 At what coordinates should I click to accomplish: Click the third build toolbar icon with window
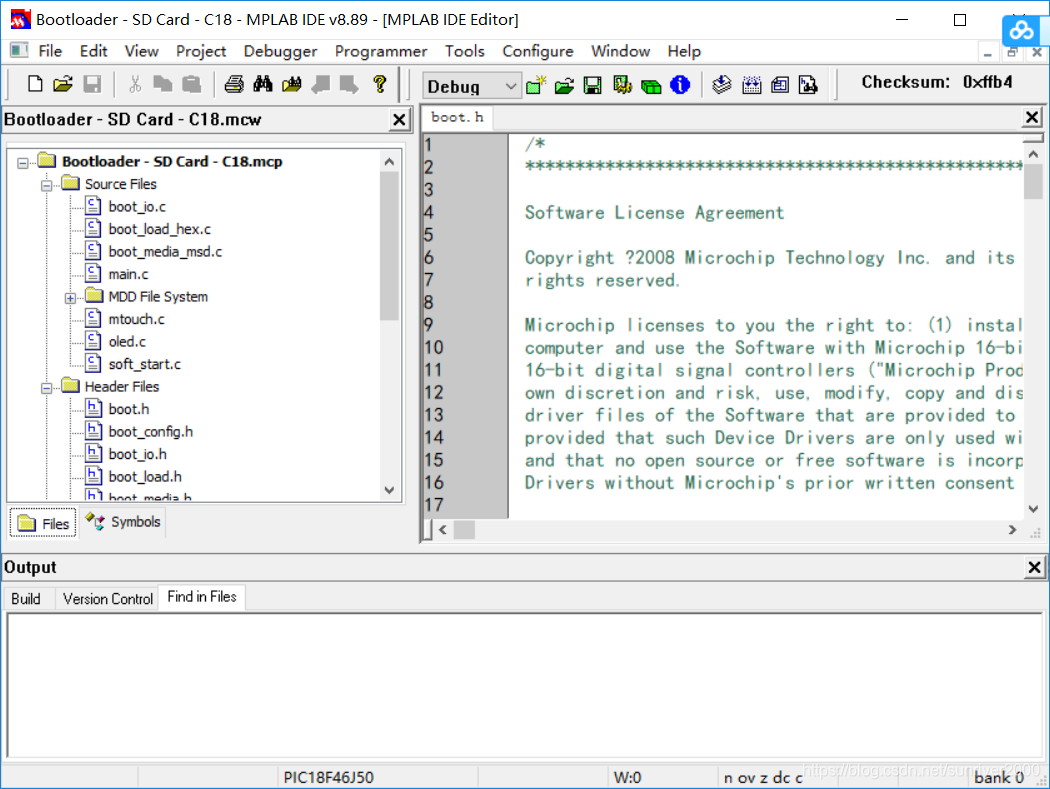click(x=779, y=85)
